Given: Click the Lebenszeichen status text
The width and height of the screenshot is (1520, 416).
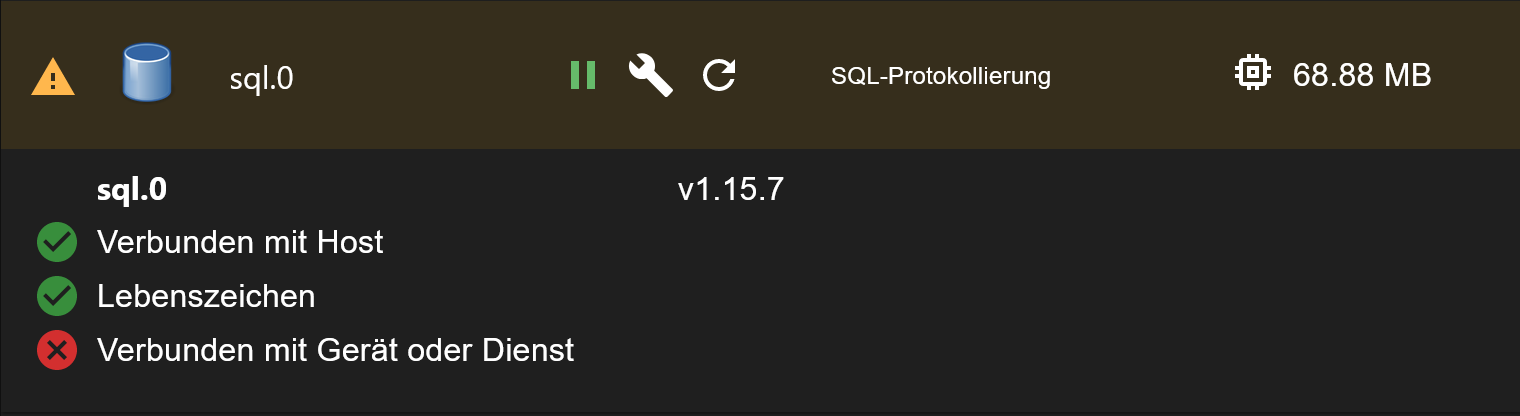Looking at the screenshot, I should (206, 296).
